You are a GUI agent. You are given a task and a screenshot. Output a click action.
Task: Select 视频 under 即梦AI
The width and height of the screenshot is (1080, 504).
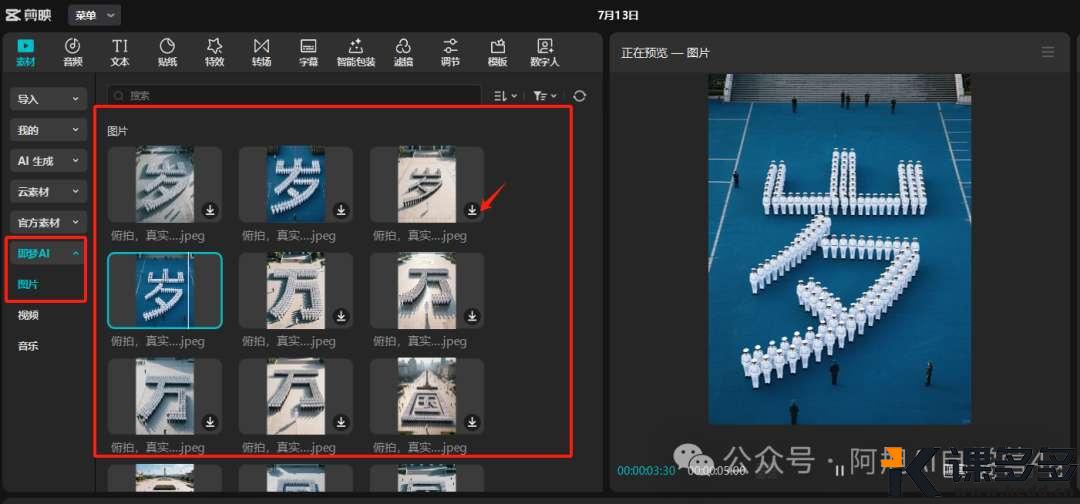pyautogui.click(x=28, y=316)
